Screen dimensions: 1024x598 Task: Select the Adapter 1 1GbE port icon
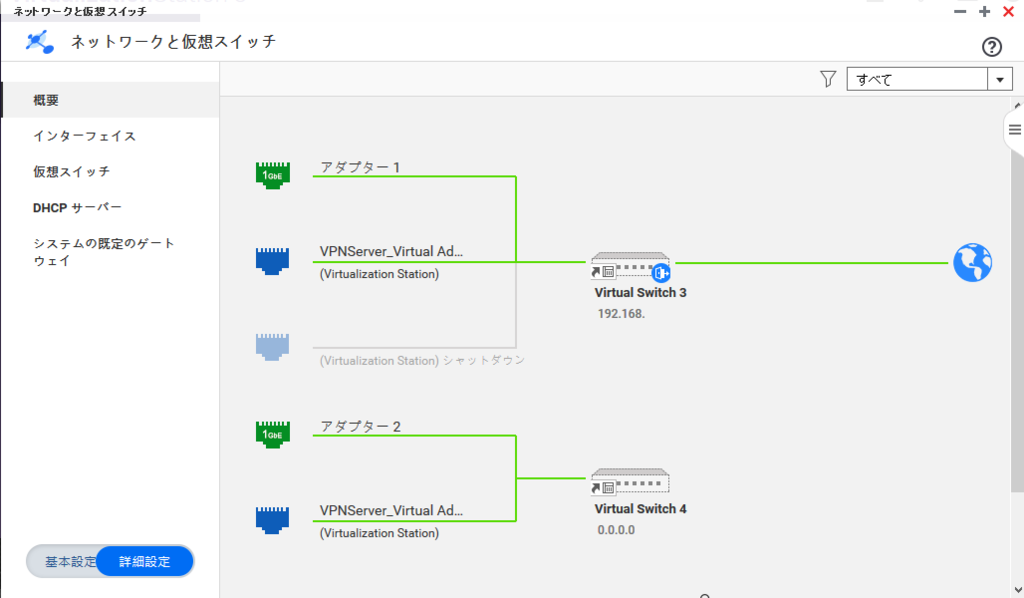pyautogui.click(x=272, y=175)
